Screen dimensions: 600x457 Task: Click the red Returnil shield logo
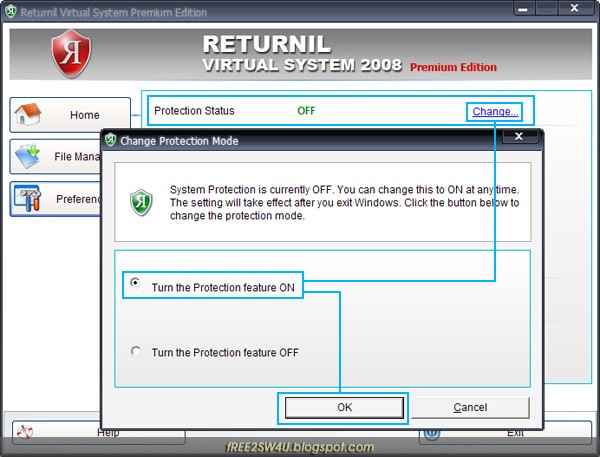coord(71,54)
